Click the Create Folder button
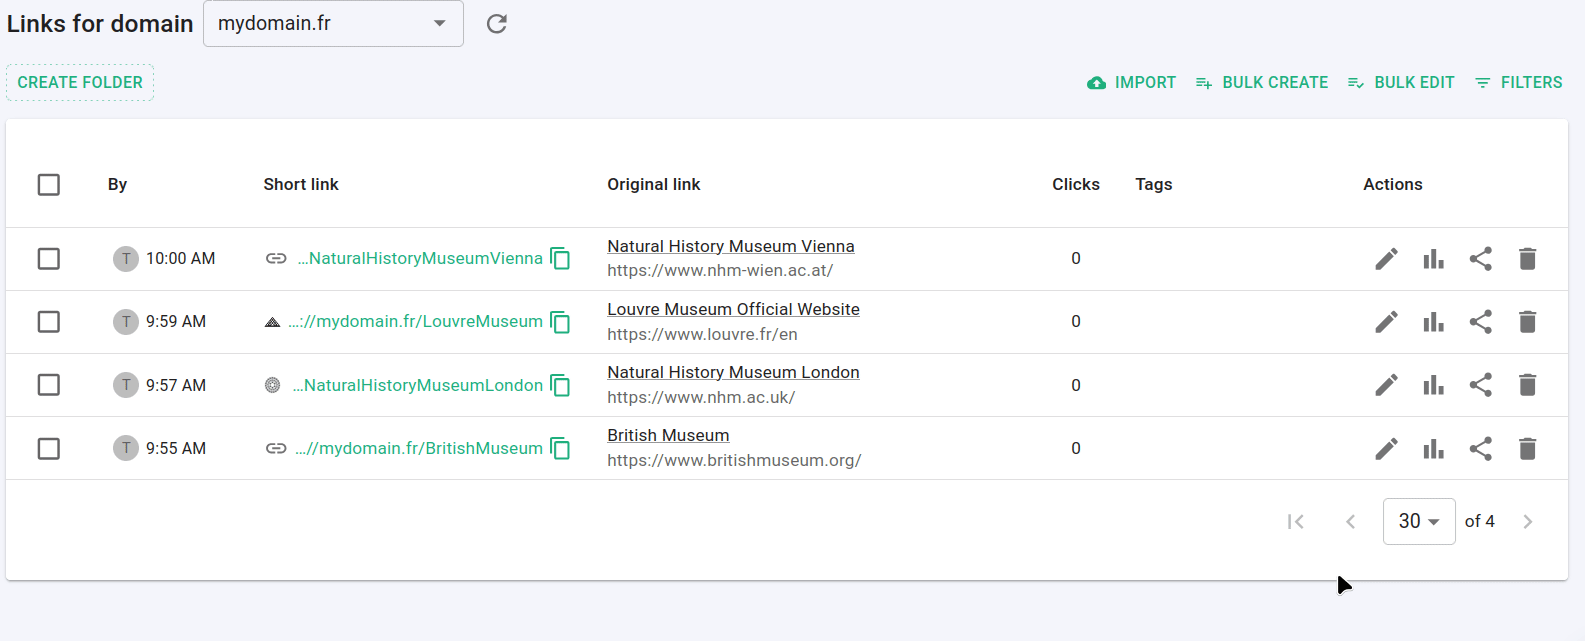 pyautogui.click(x=80, y=83)
